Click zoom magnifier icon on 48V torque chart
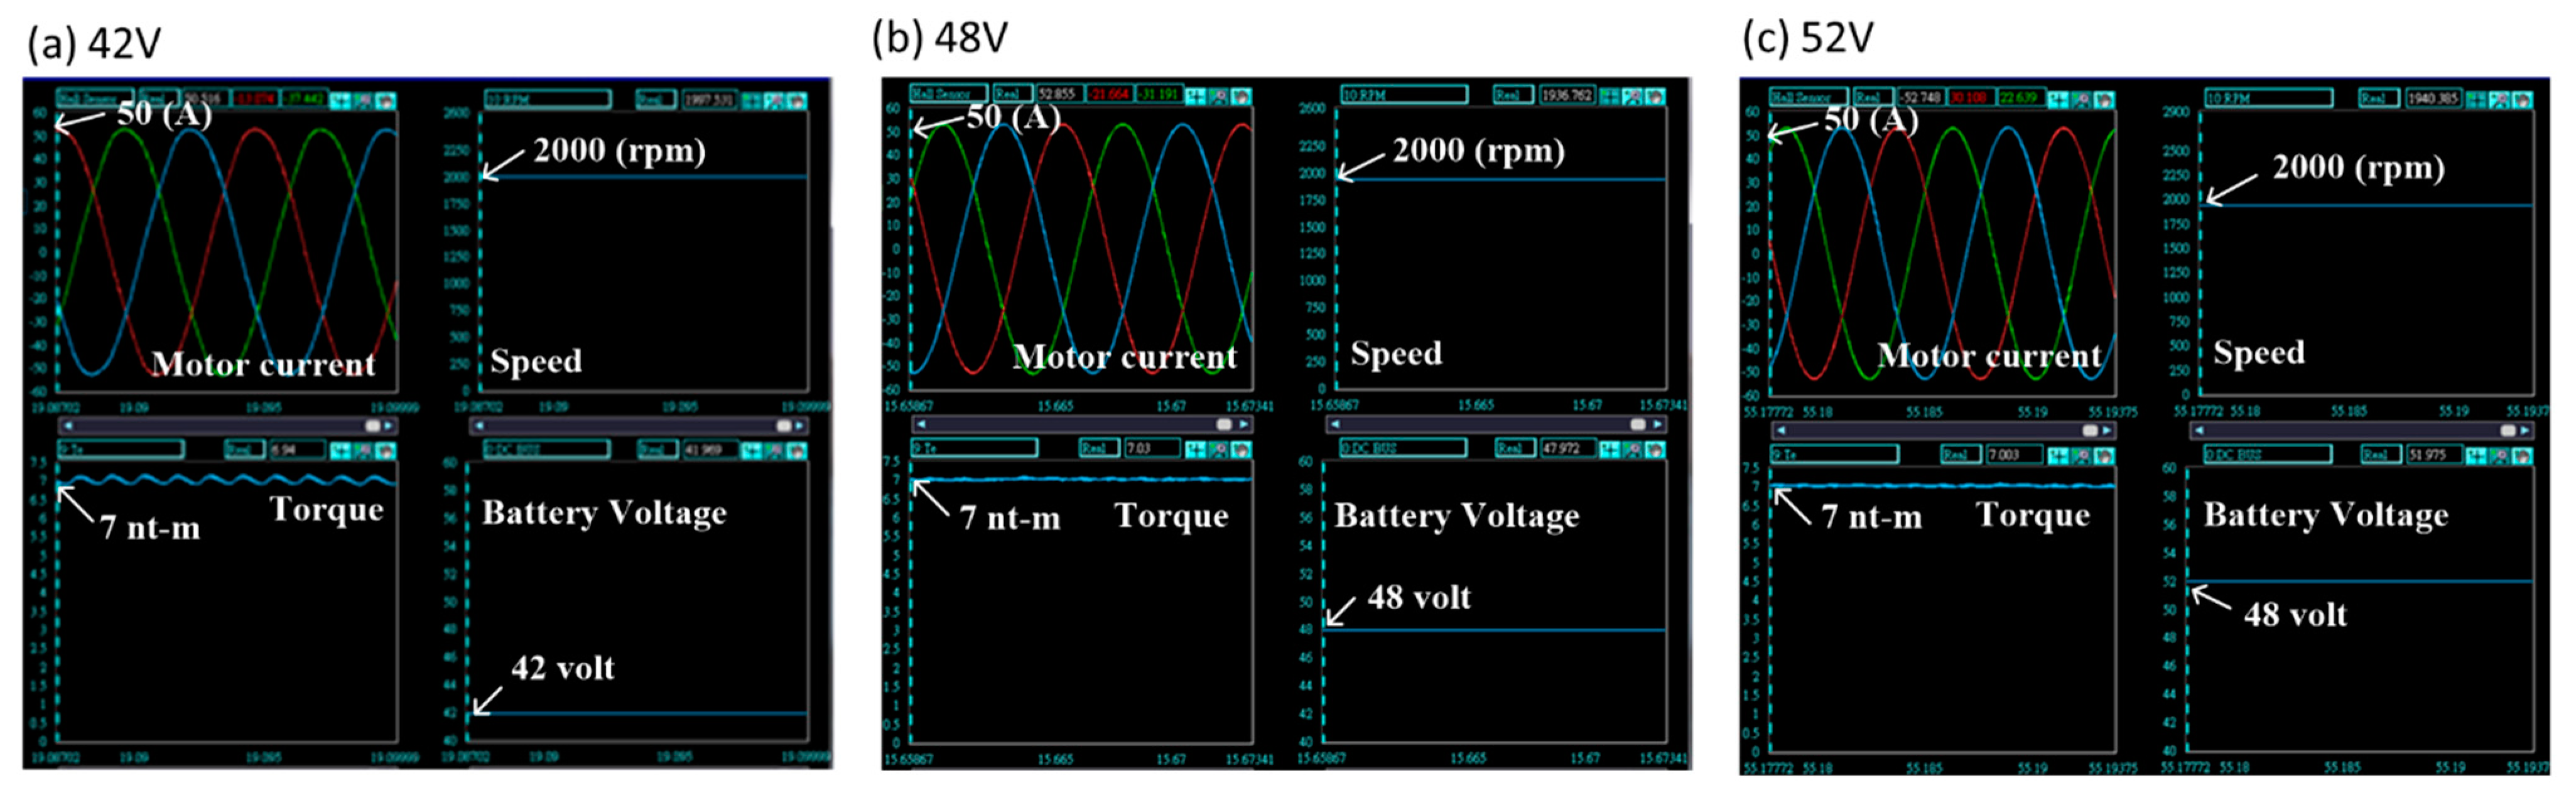The width and height of the screenshot is (2576, 795). (1219, 449)
